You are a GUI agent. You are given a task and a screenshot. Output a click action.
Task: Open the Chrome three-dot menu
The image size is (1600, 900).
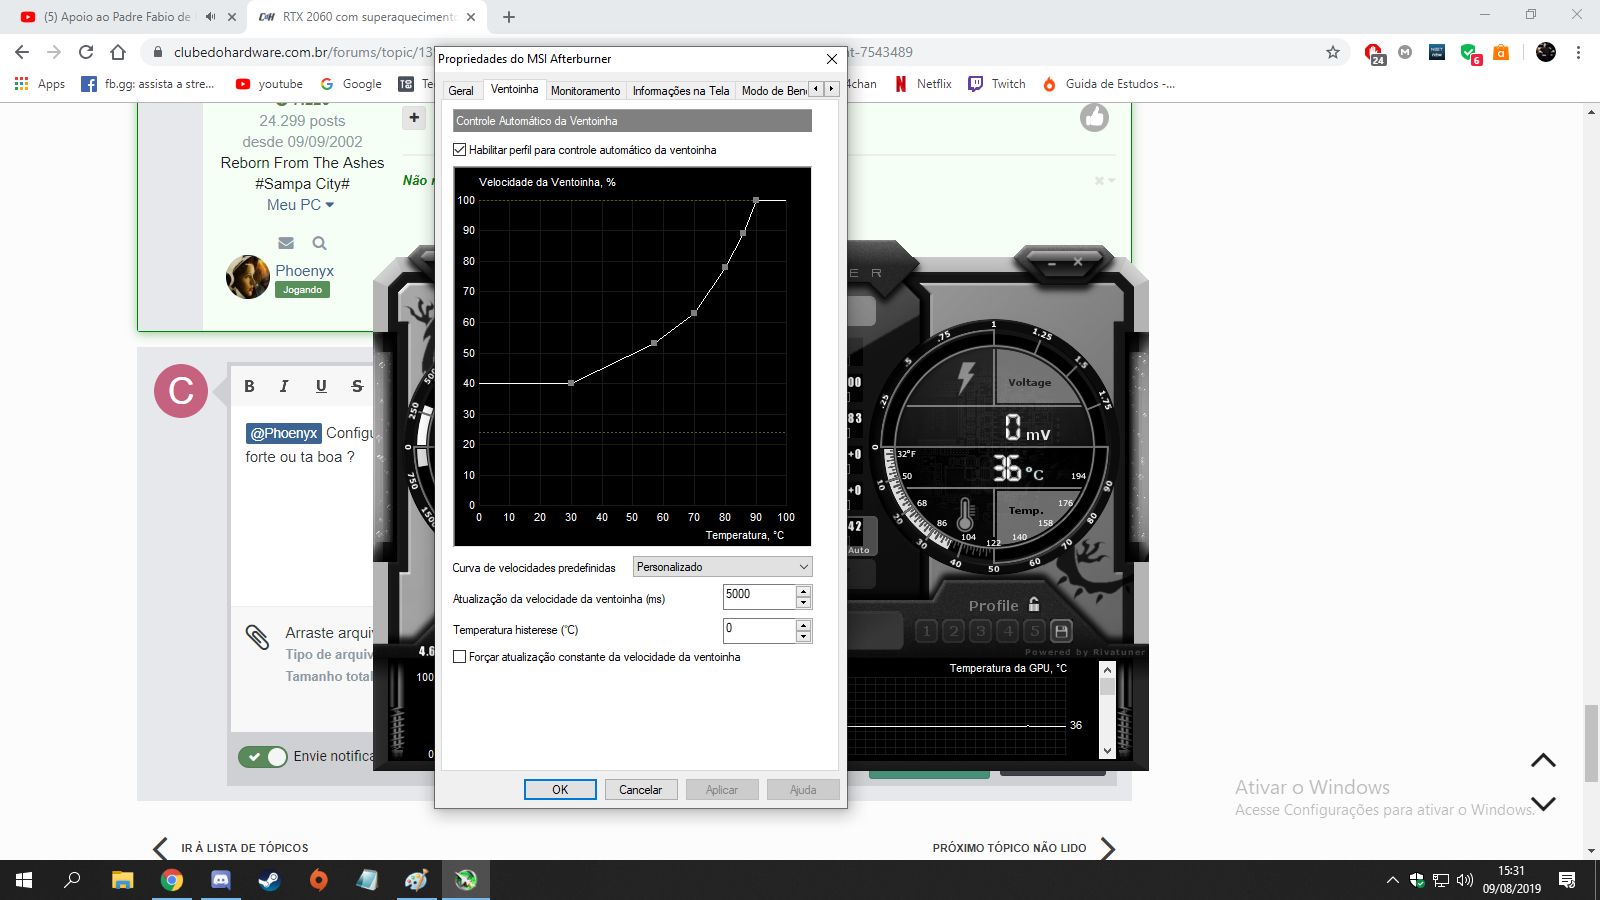tap(1578, 52)
